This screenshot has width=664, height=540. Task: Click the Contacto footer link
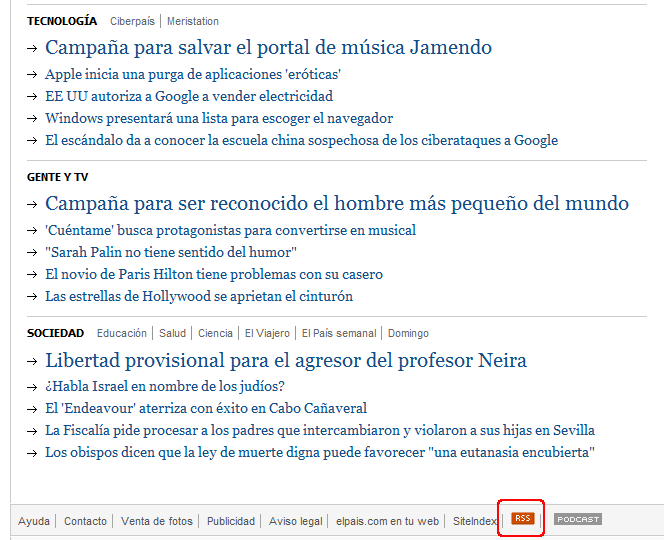coord(85,521)
